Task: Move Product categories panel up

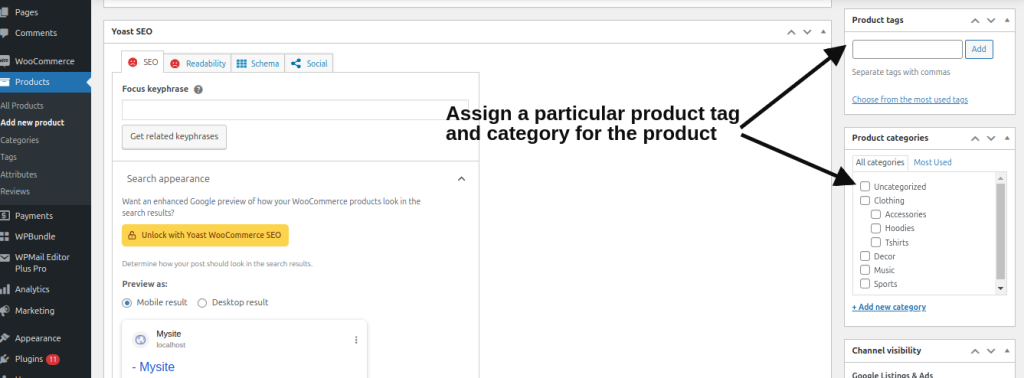Action: click(975, 138)
